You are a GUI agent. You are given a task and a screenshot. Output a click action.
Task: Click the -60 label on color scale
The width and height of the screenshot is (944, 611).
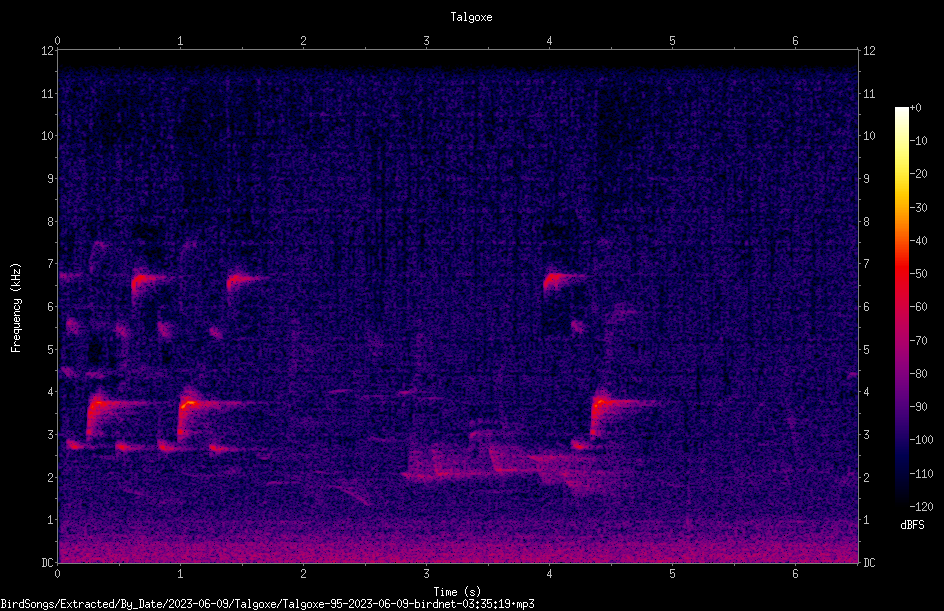919,307
